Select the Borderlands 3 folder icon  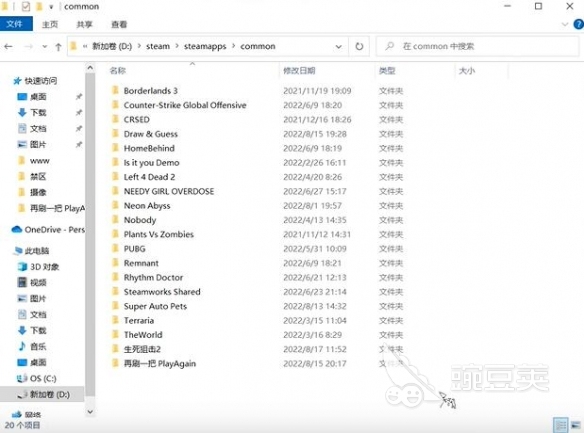pyautogui.click(x=115, y=90)
